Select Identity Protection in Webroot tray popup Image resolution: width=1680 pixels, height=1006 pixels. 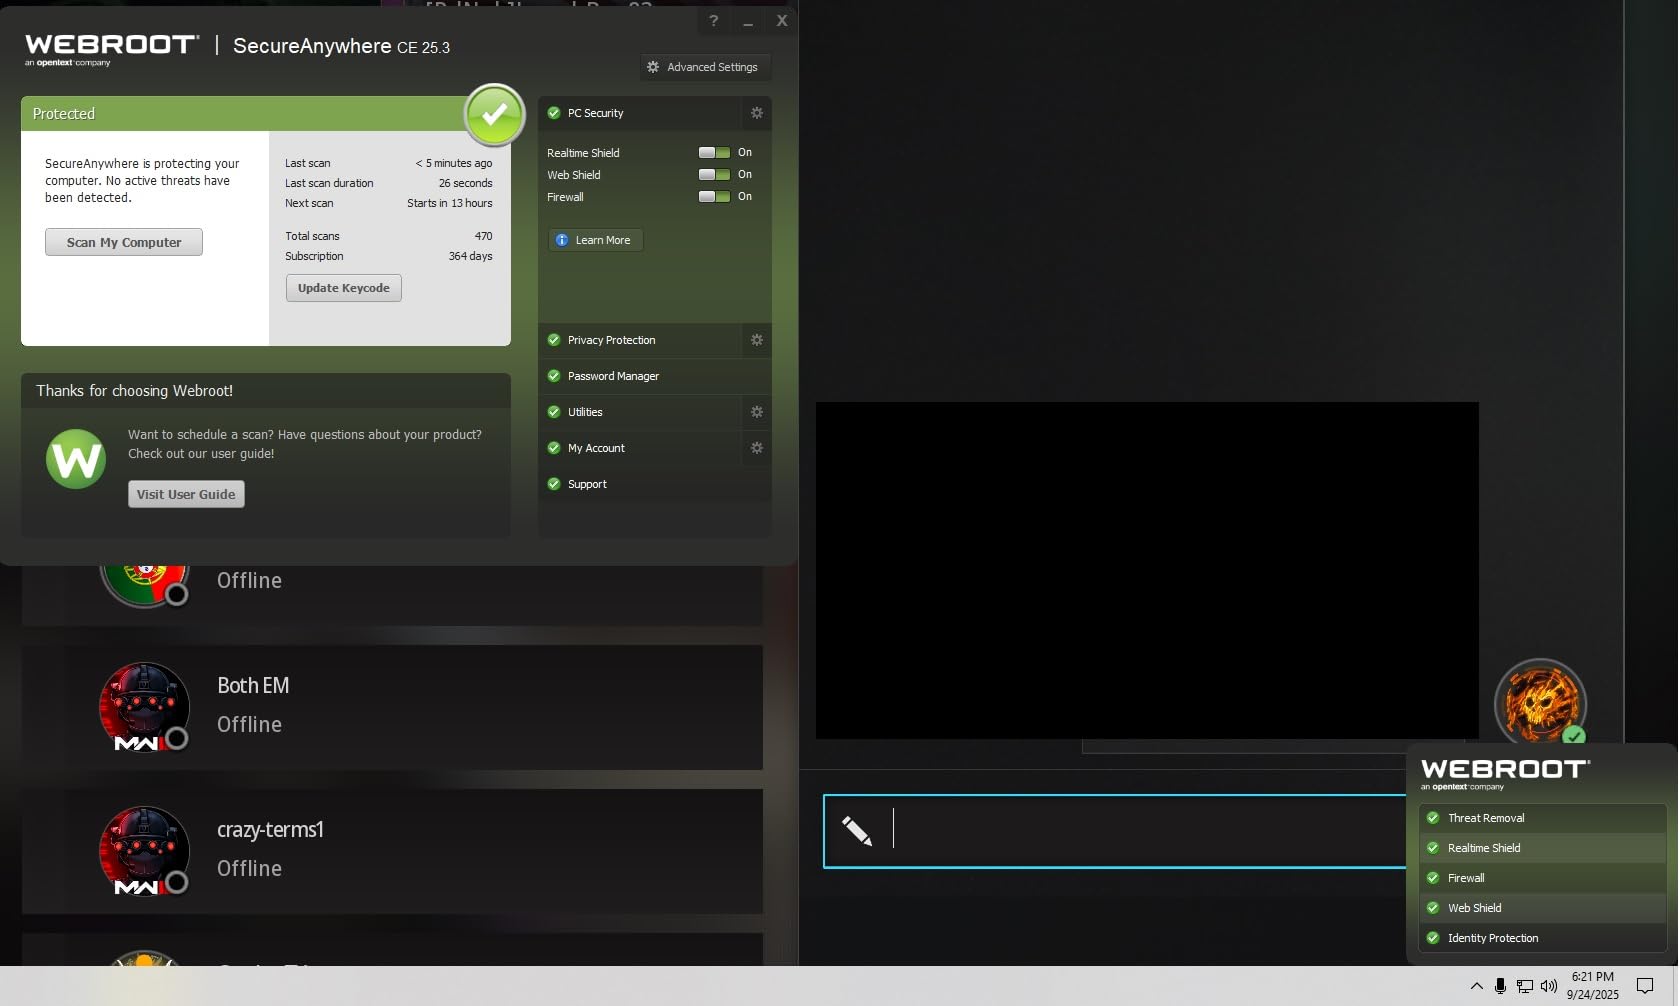click(x=1541, y=938)
